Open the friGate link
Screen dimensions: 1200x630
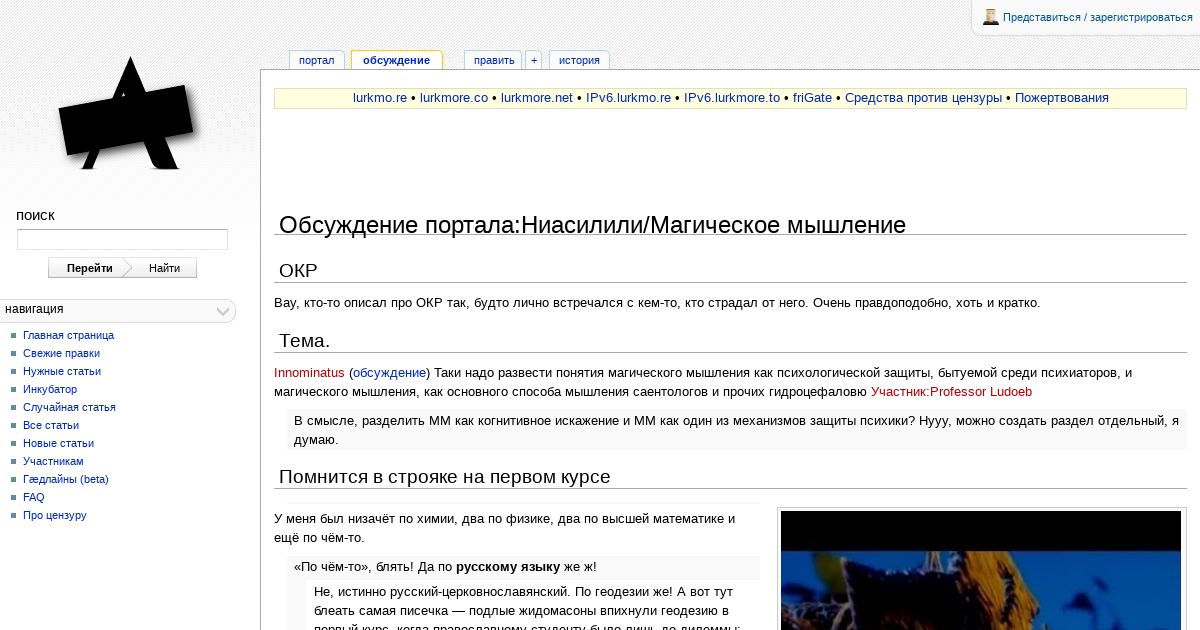[812, 98]
